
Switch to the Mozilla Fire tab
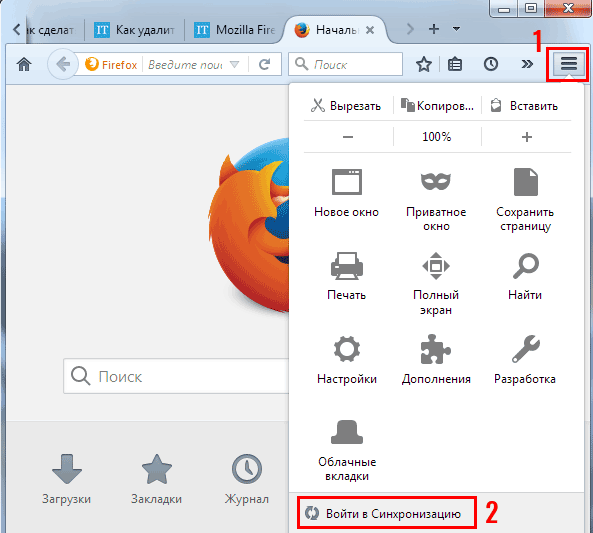234,30
